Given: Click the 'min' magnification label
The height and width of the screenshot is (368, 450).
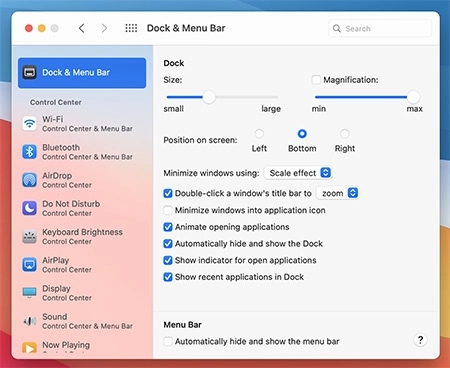Looking at the screenshot, I should (x=319, y=109).
